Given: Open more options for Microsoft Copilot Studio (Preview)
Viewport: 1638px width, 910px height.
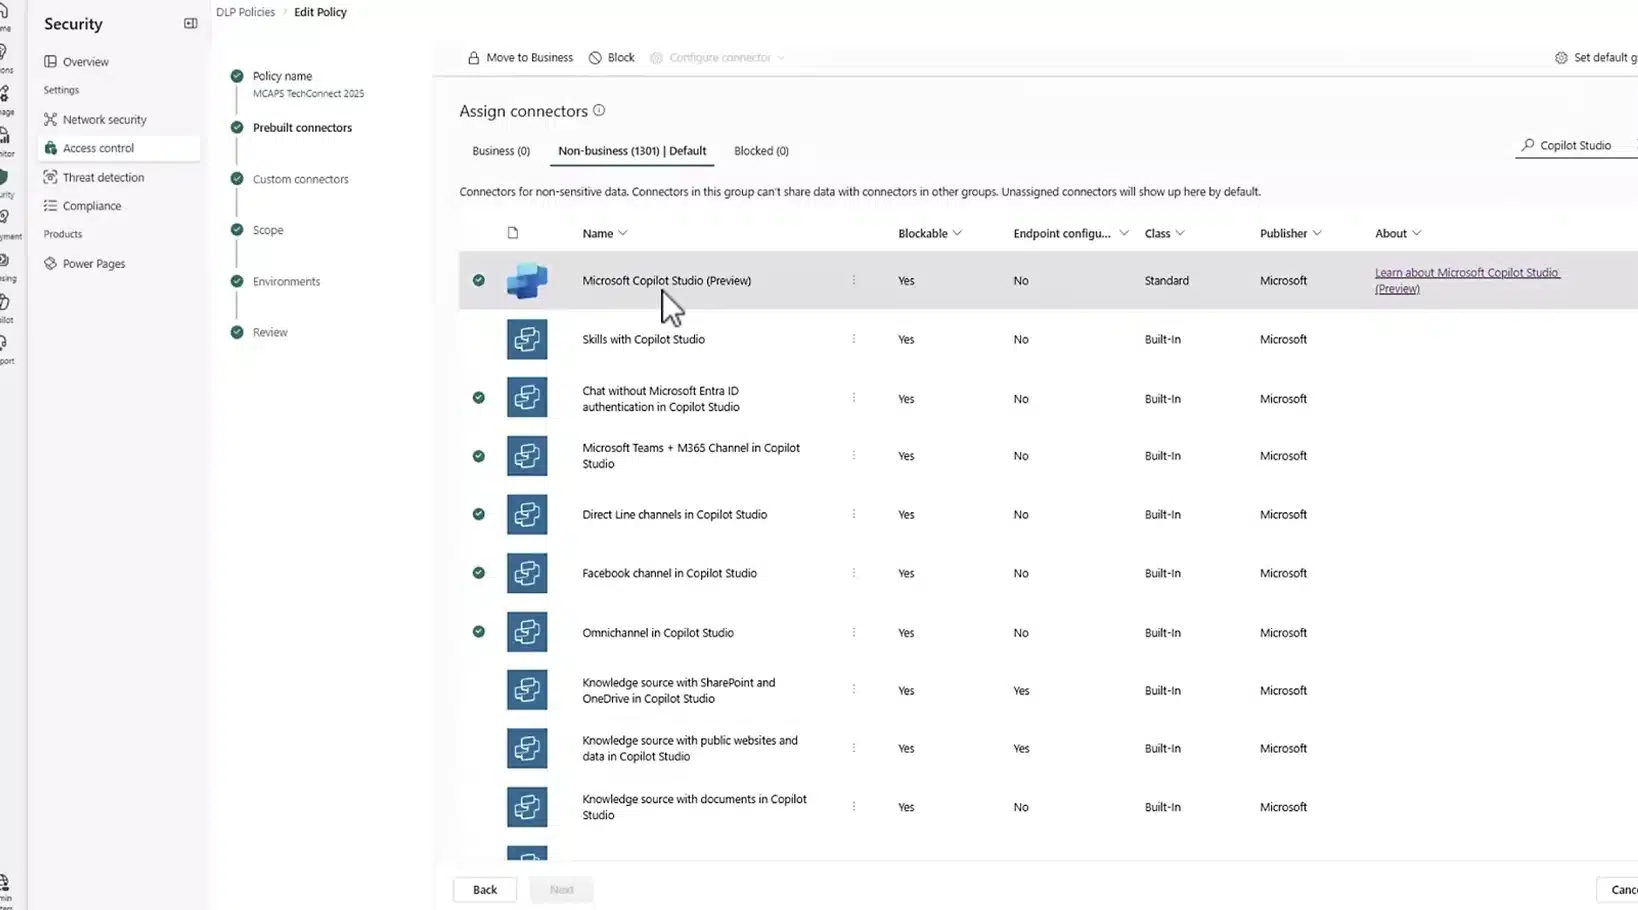Looking at the screenshot, I should 854,280.
